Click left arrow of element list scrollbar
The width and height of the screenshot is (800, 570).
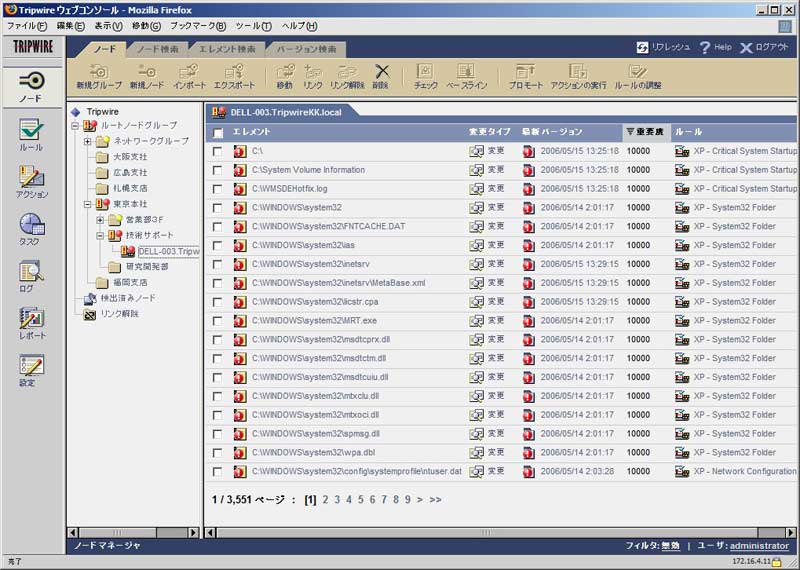click(210, 532)
